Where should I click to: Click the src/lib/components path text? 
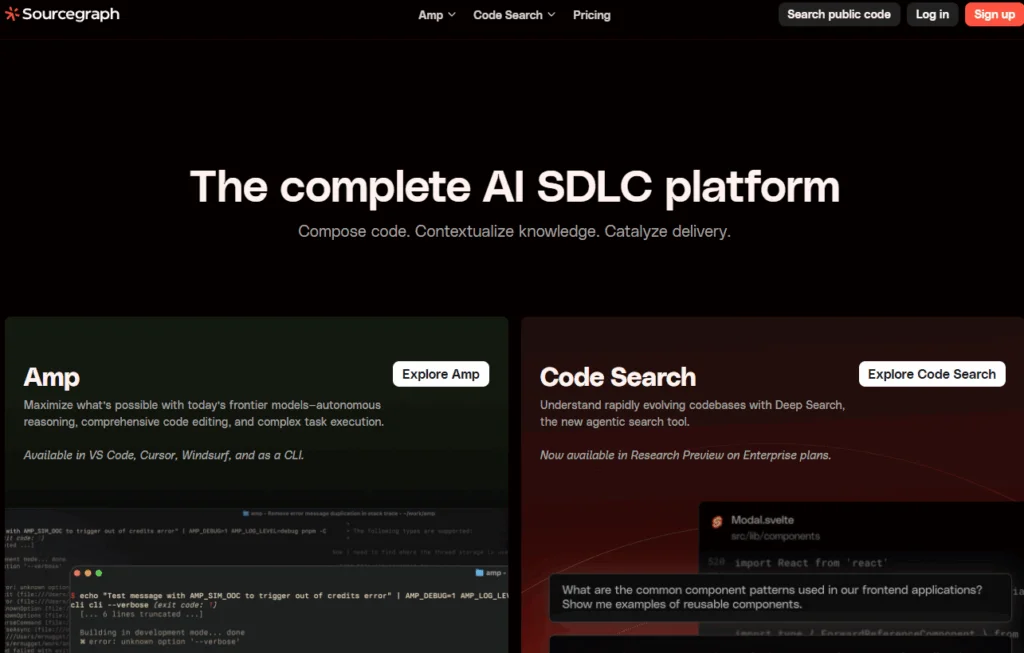pos(775,536)
